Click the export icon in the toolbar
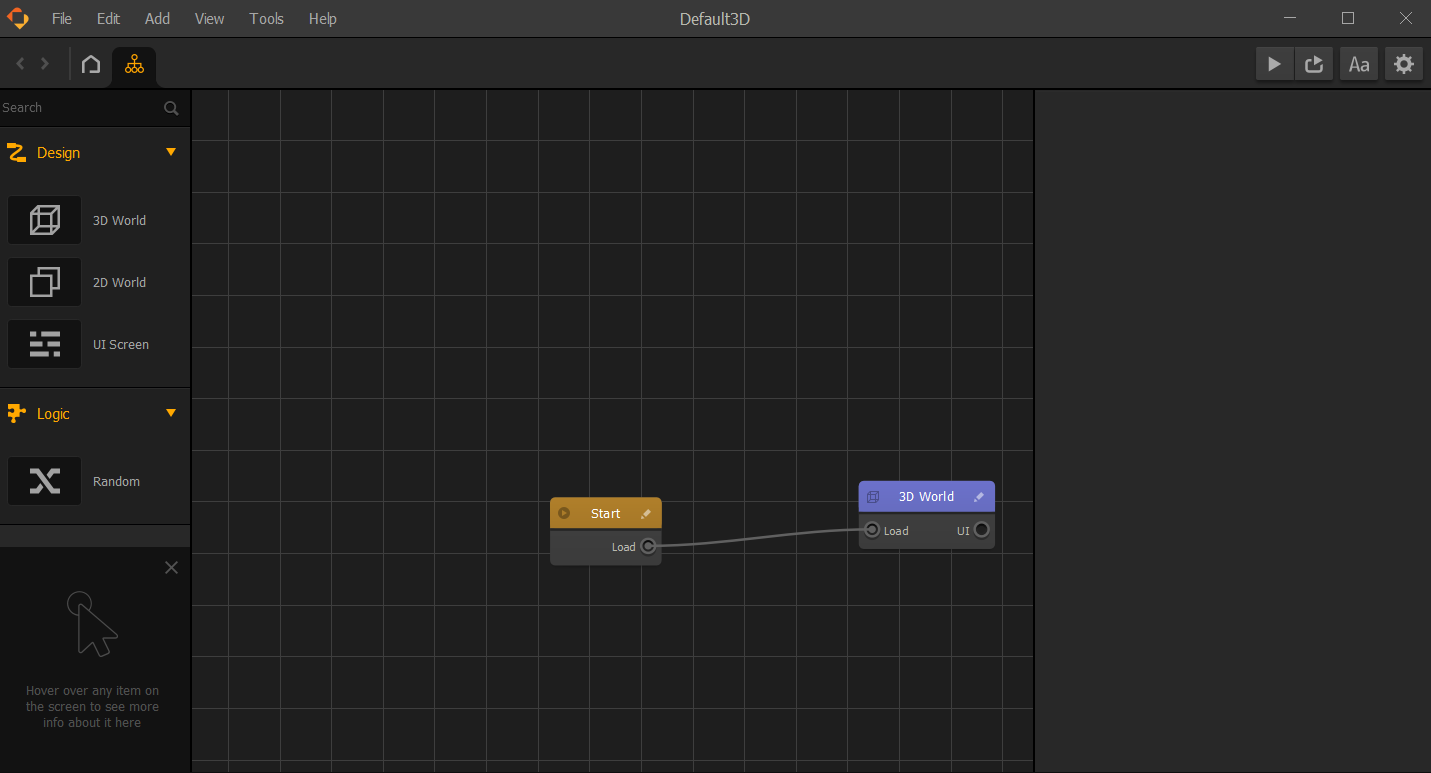 (1313, 63)
